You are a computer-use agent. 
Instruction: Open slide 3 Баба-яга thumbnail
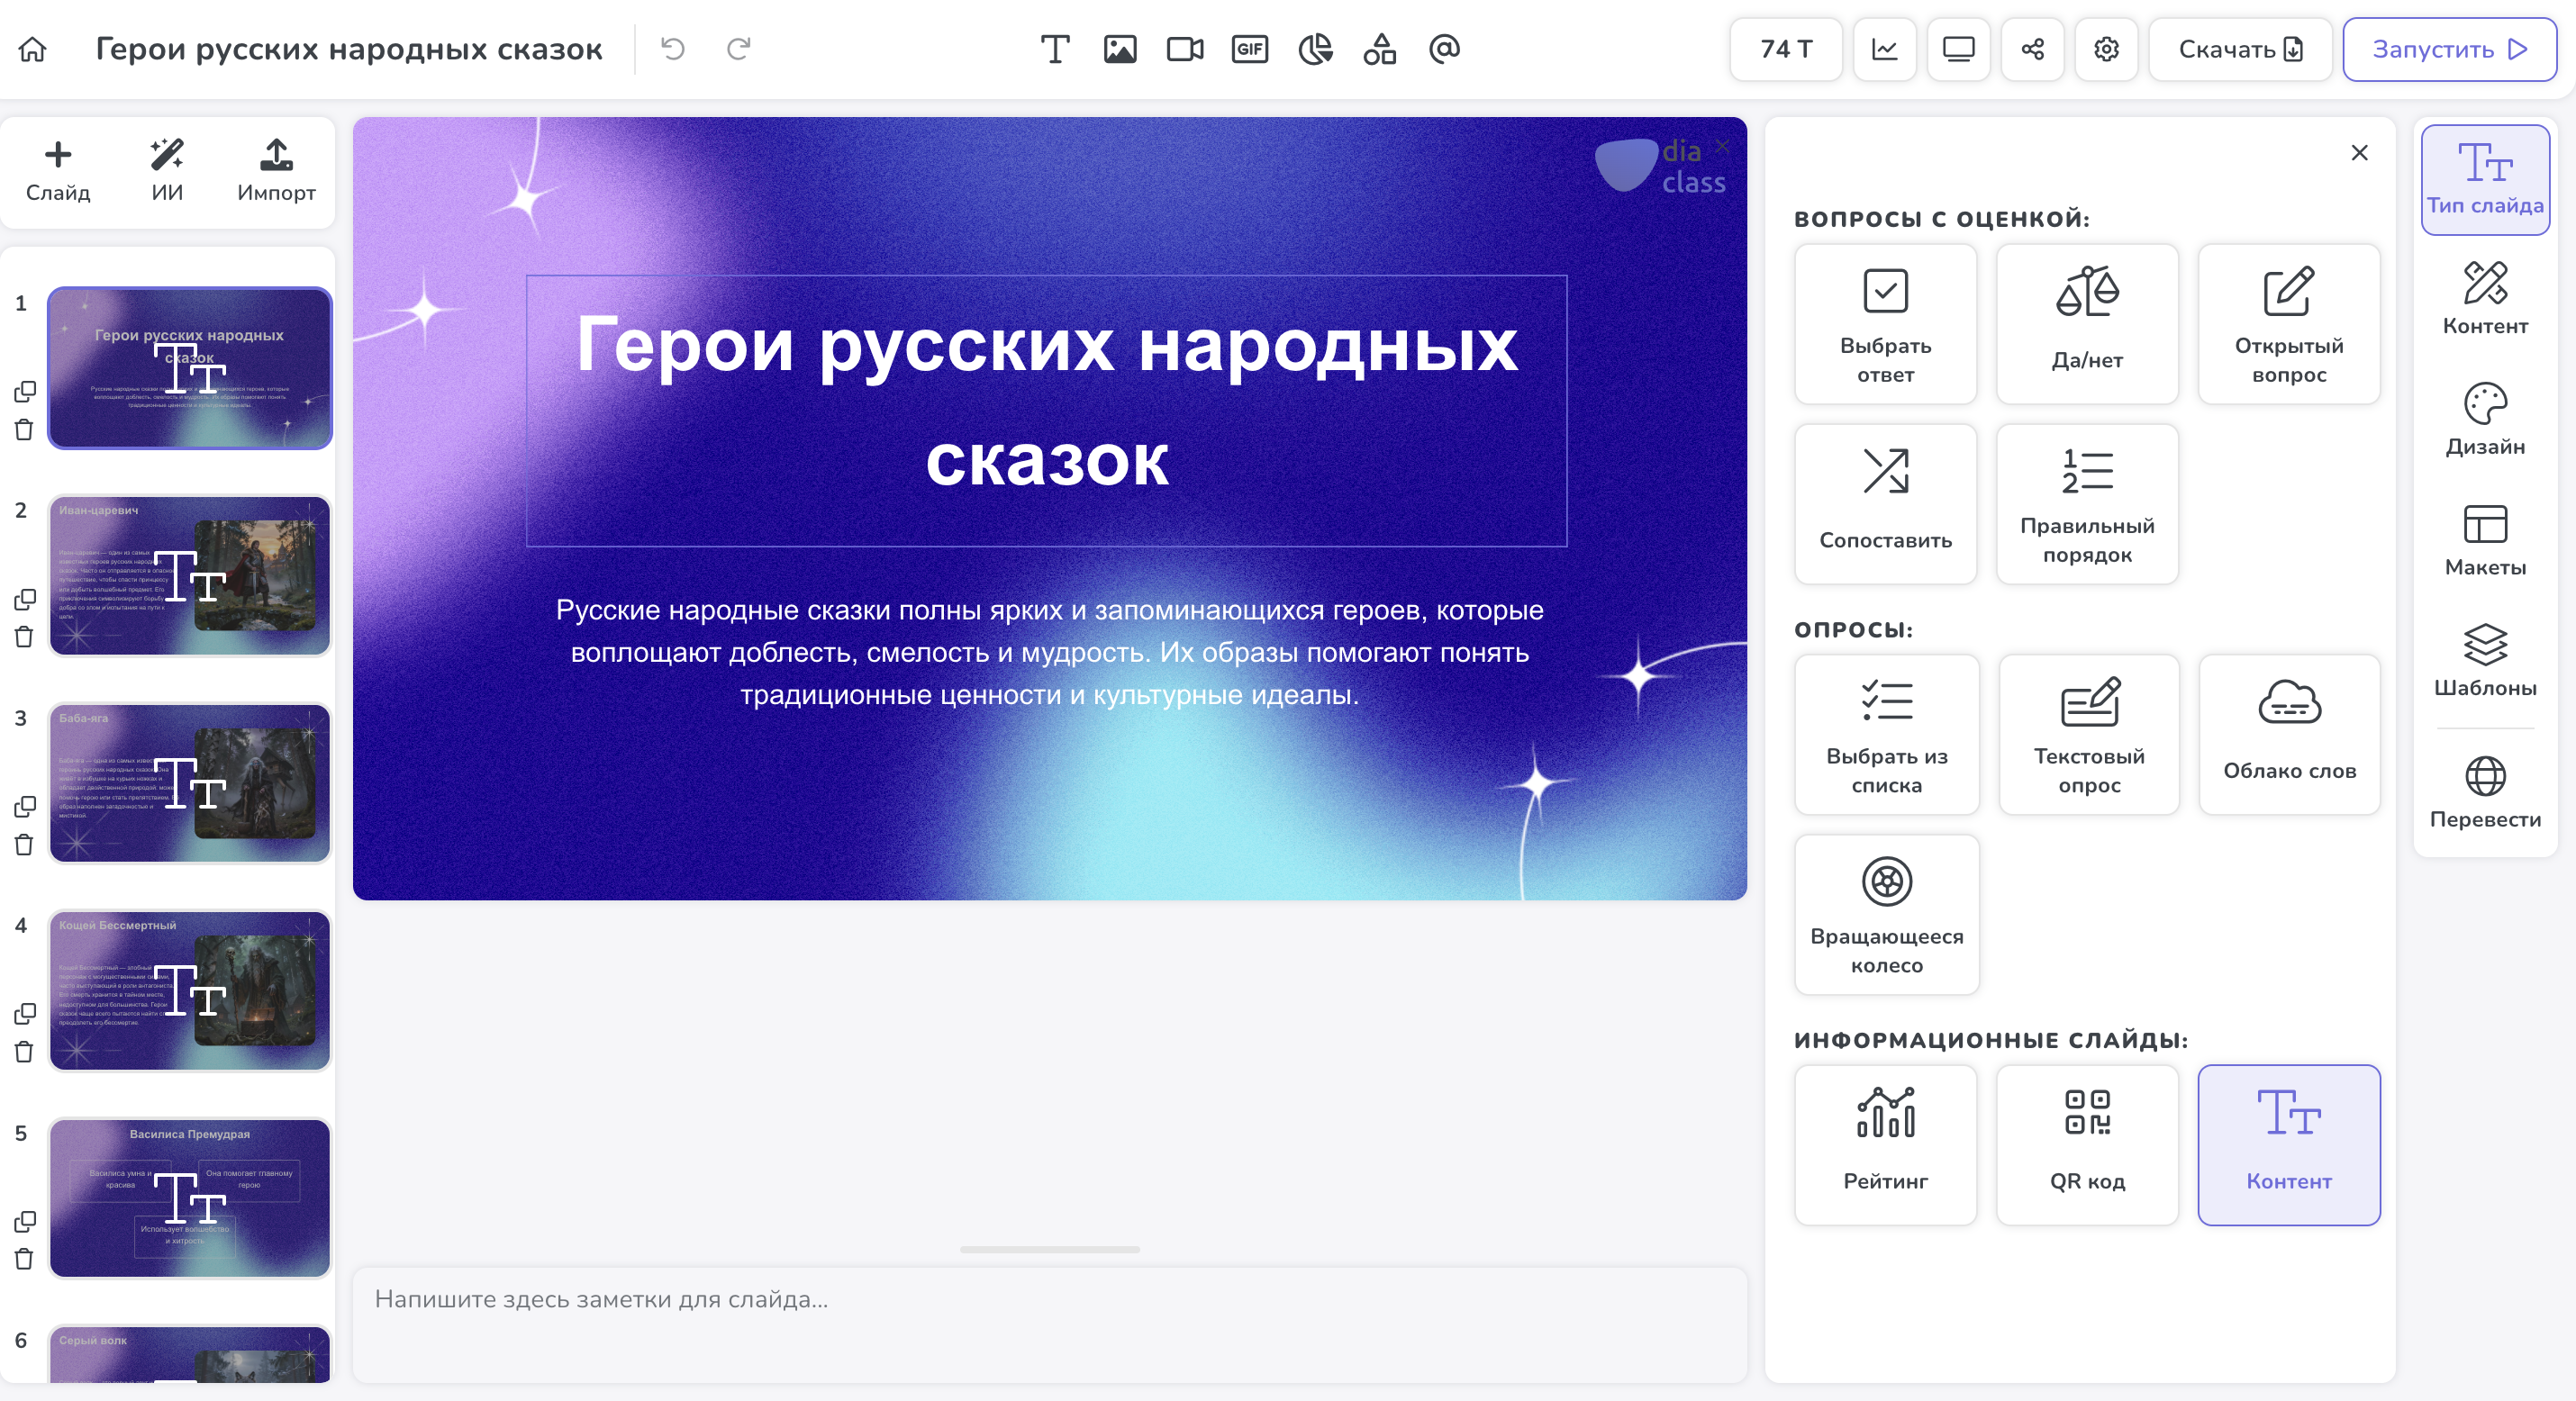[x=190, y=783]
